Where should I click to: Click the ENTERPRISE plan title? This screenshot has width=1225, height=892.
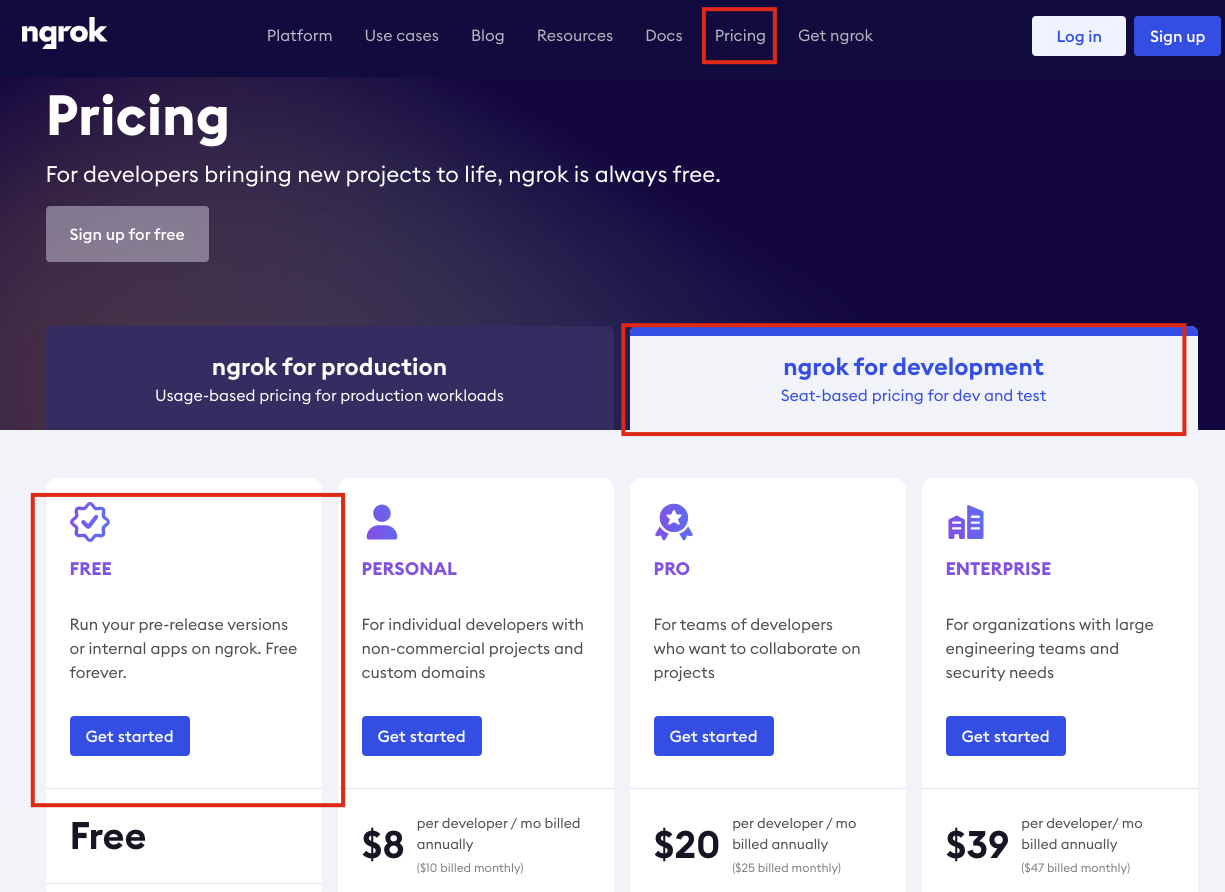(x=999, y=568)
